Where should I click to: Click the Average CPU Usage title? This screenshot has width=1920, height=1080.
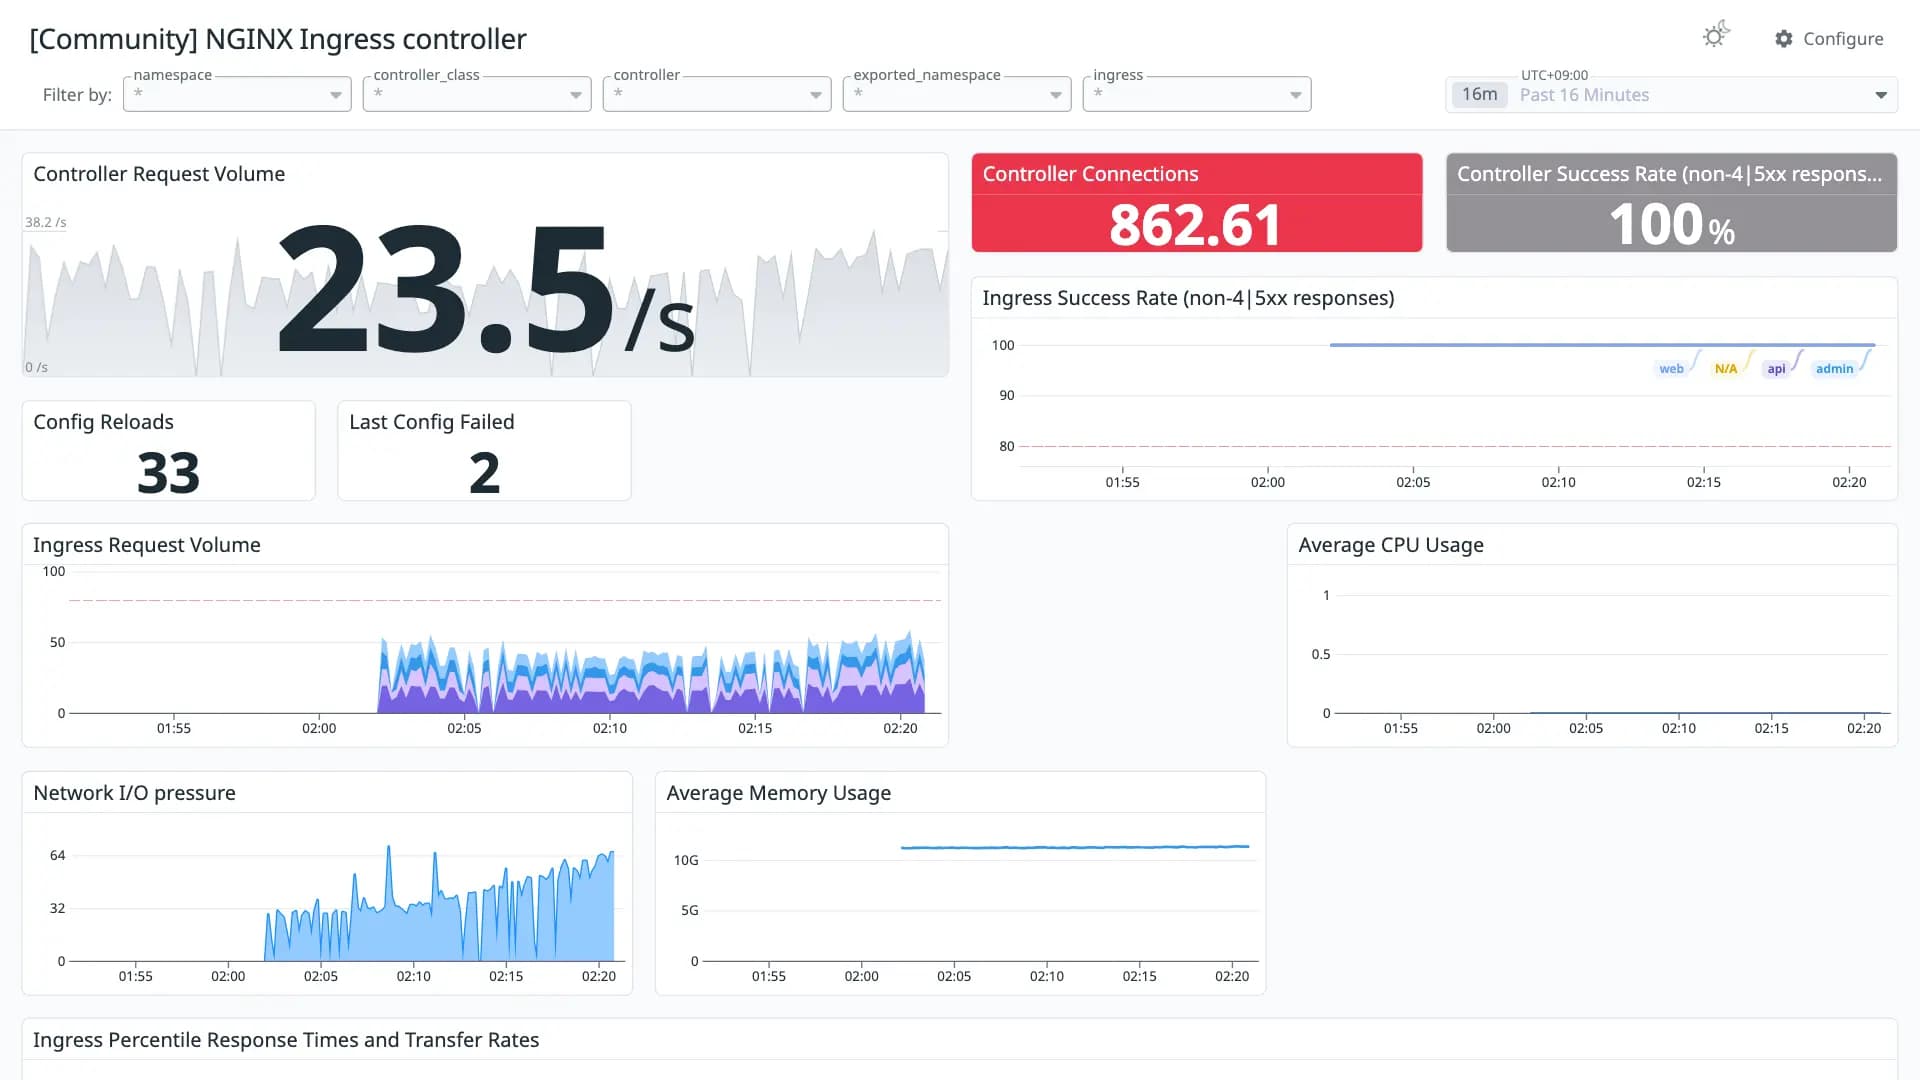pos(1391,545)
